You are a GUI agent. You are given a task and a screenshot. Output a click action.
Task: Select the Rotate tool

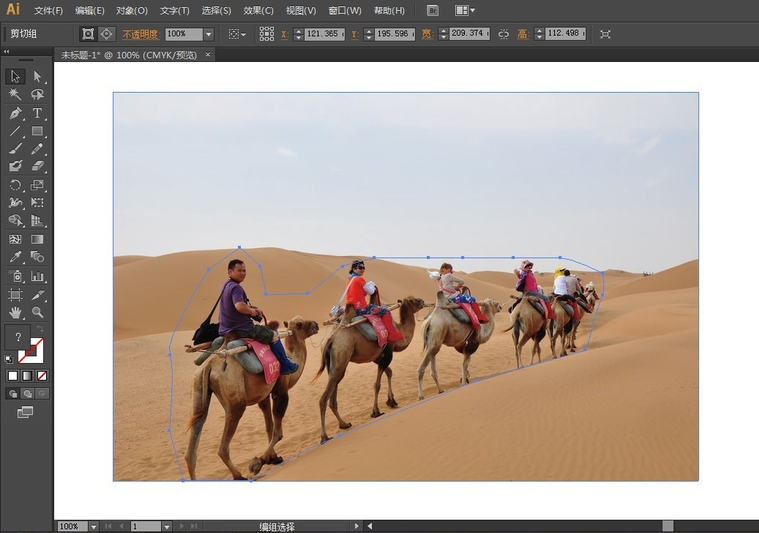pyautogui.click(x=15, y=185)
